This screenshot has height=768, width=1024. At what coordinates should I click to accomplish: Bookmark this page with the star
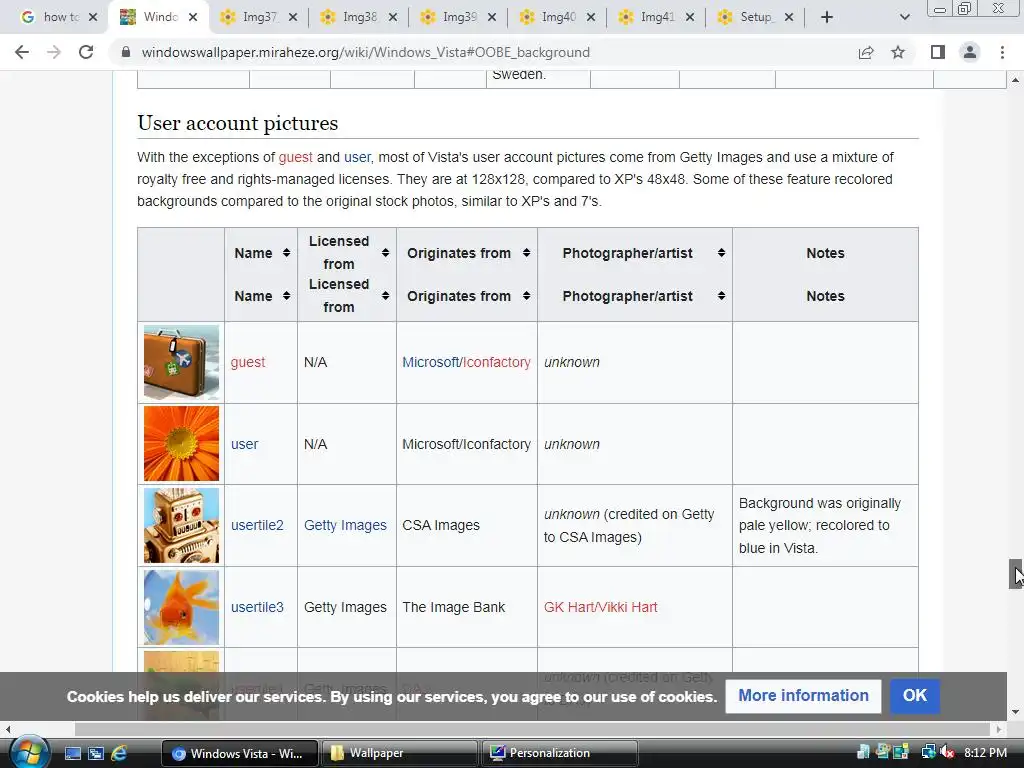898,52
